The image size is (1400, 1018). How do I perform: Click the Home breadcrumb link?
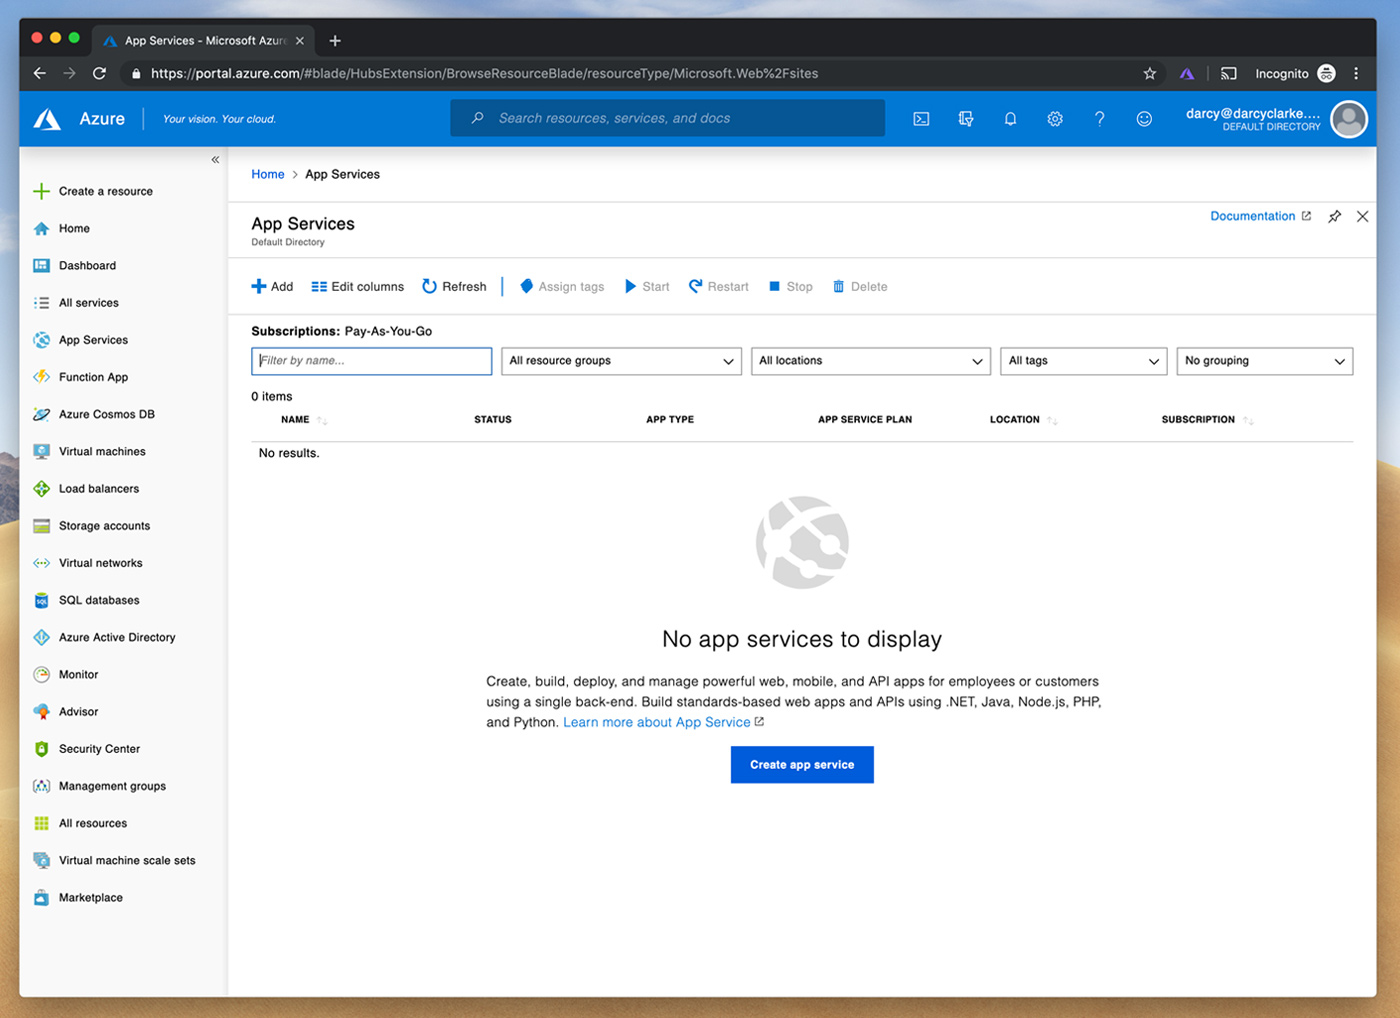(268, 174)
